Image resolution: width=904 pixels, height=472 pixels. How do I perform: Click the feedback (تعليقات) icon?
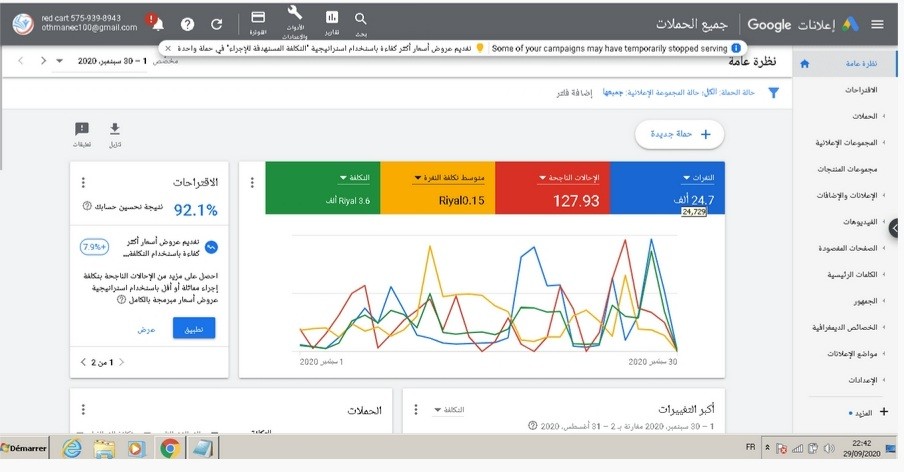[82, 129]
